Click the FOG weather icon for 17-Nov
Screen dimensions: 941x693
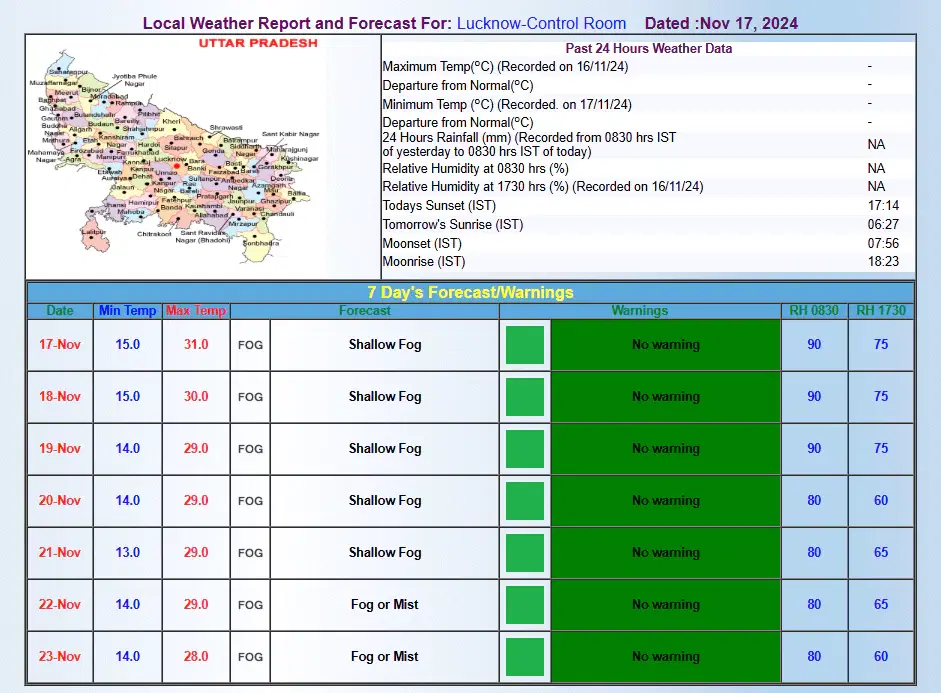point(250,345)
